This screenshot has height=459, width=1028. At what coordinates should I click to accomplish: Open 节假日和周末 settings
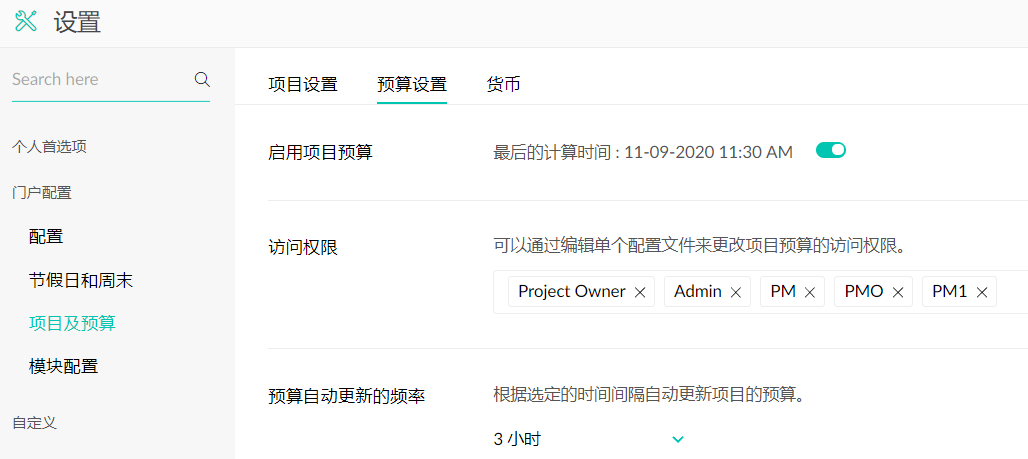coord(81,281)
